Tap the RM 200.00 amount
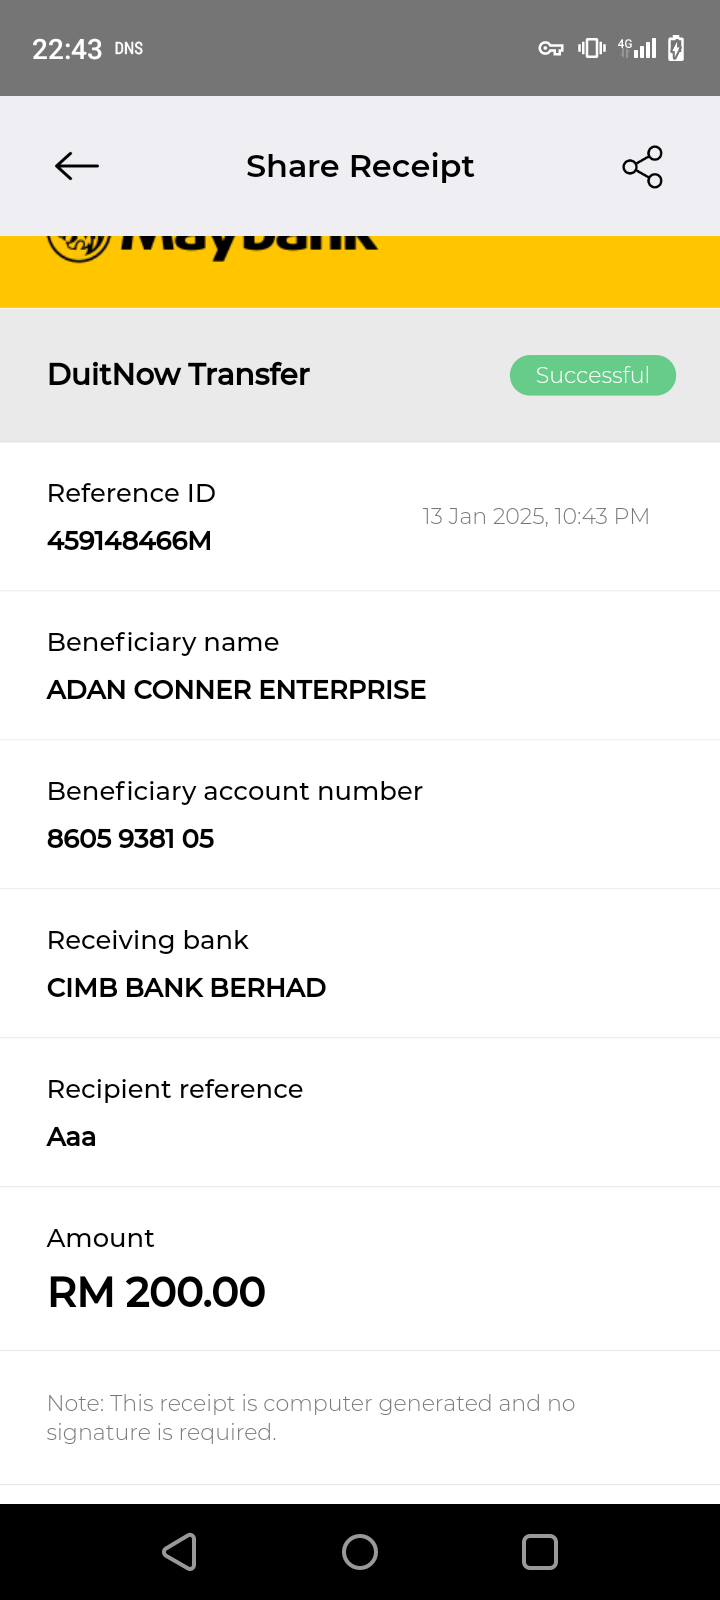Screen dimensions: 720x1600 [156, 1292]
